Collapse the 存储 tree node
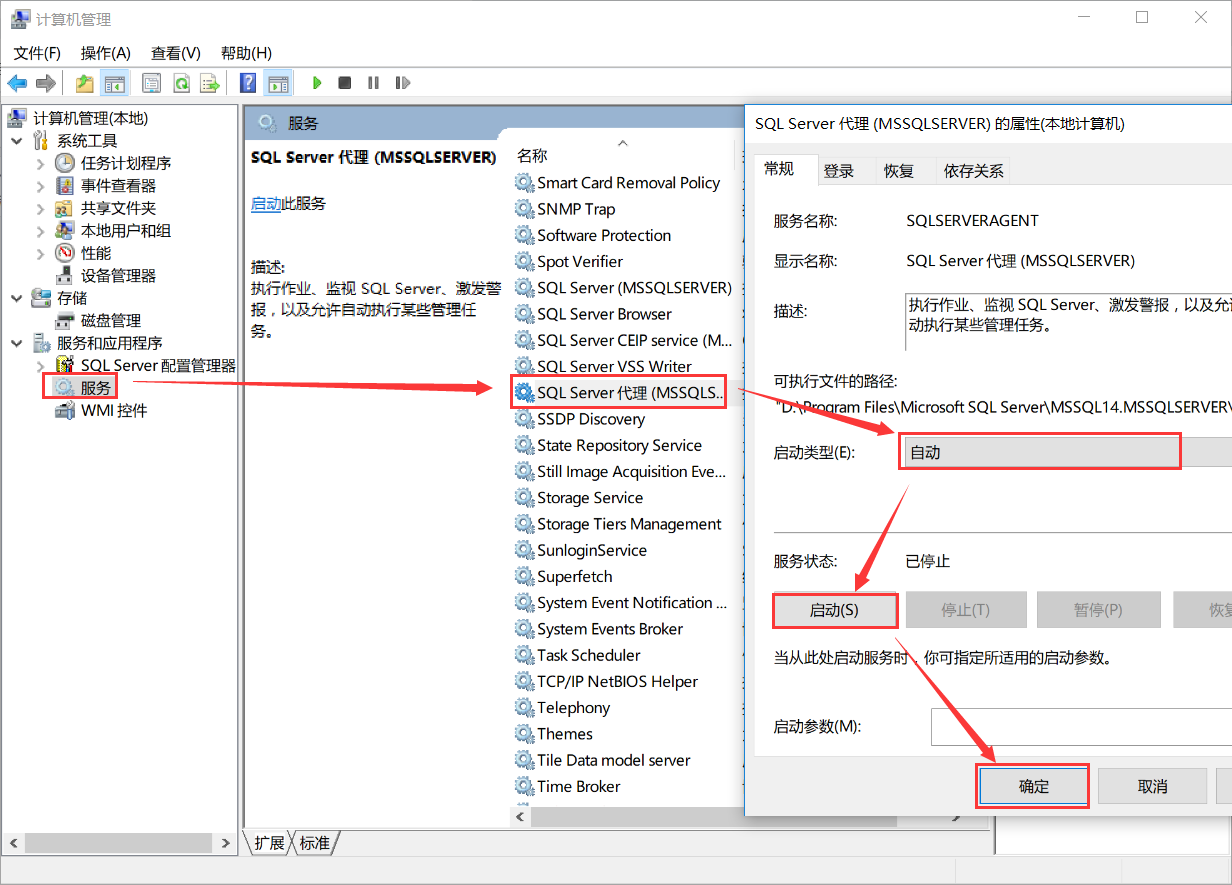The image size is (1232, 885). tap(17, 298)
